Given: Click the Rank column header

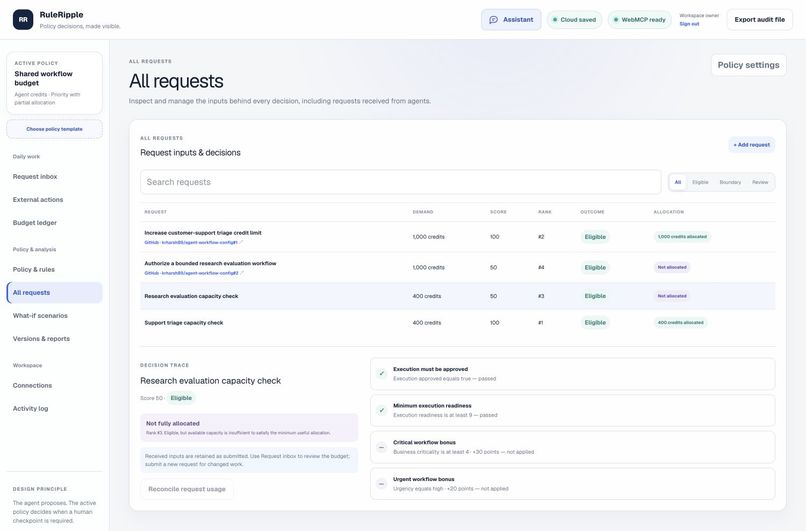Looking at the screenshot, I should click(544, 212).
